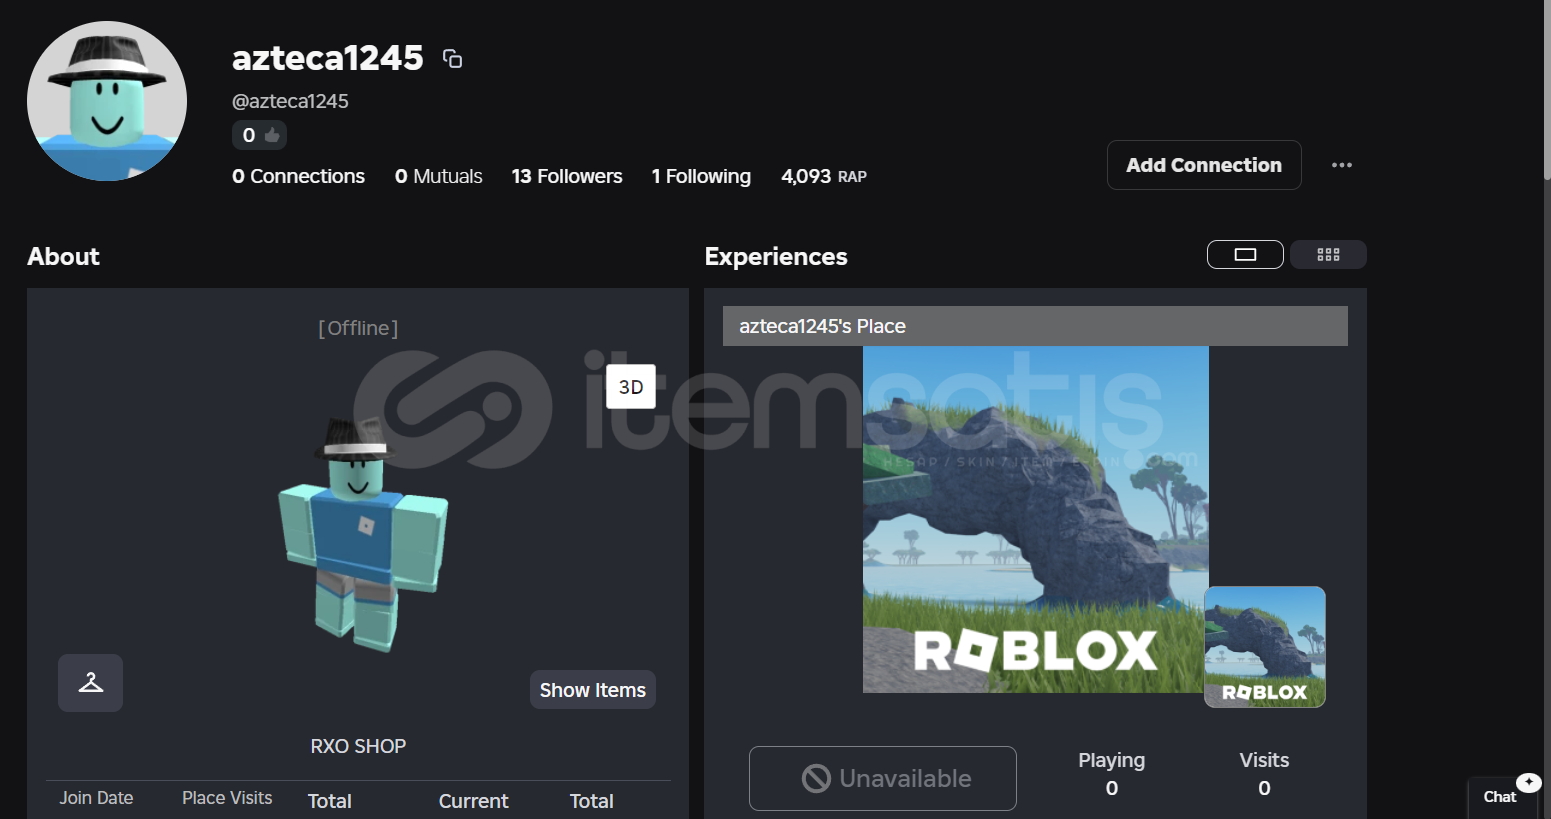The height and width of the screenshot is (819, 1551).
Task: Open the large Roblox place image
Action: tap(1036, 519)
